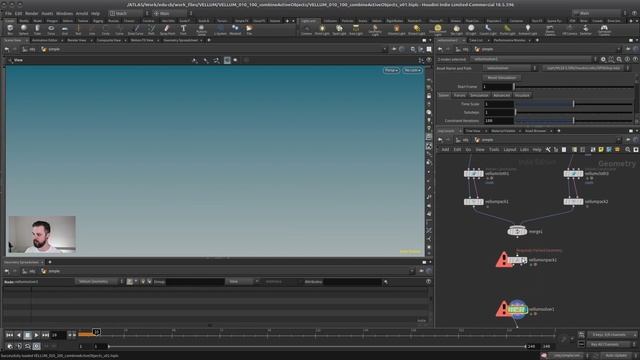The width and height of the screenshot is (640, 360).
Task: Jump to first frame button
Action: point(9,335)
